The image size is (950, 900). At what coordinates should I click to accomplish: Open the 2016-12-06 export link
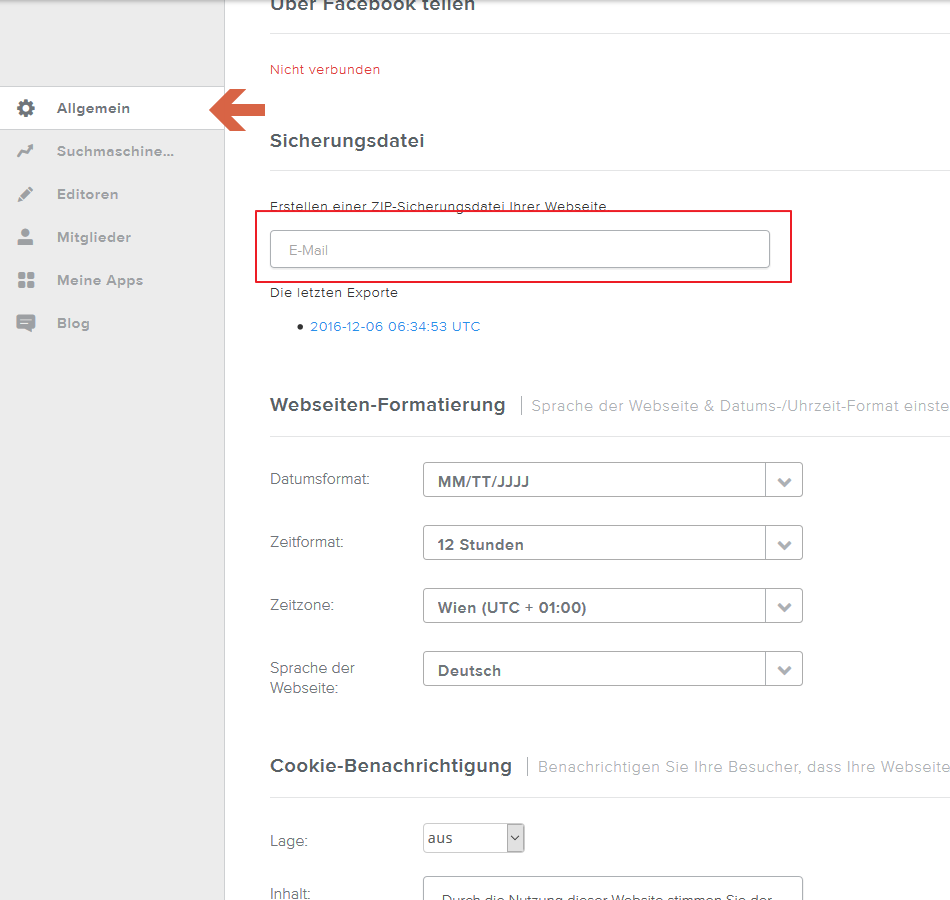tap(395, 327)
